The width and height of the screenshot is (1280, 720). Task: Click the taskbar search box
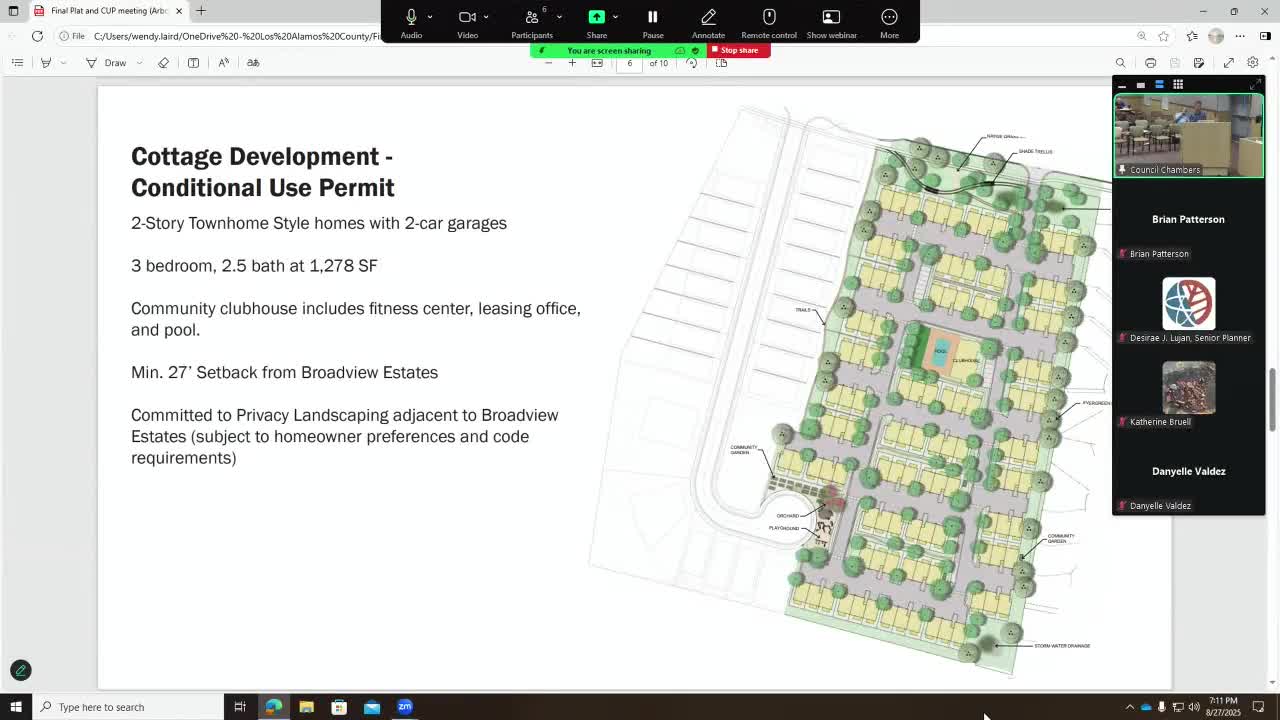[128, 707]
